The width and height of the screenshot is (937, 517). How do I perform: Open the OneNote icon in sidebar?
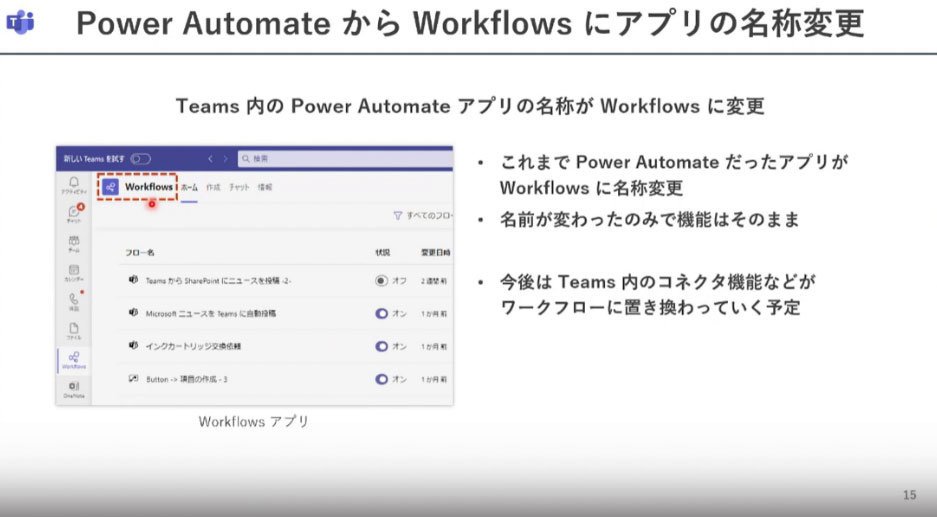click(74, 389)
